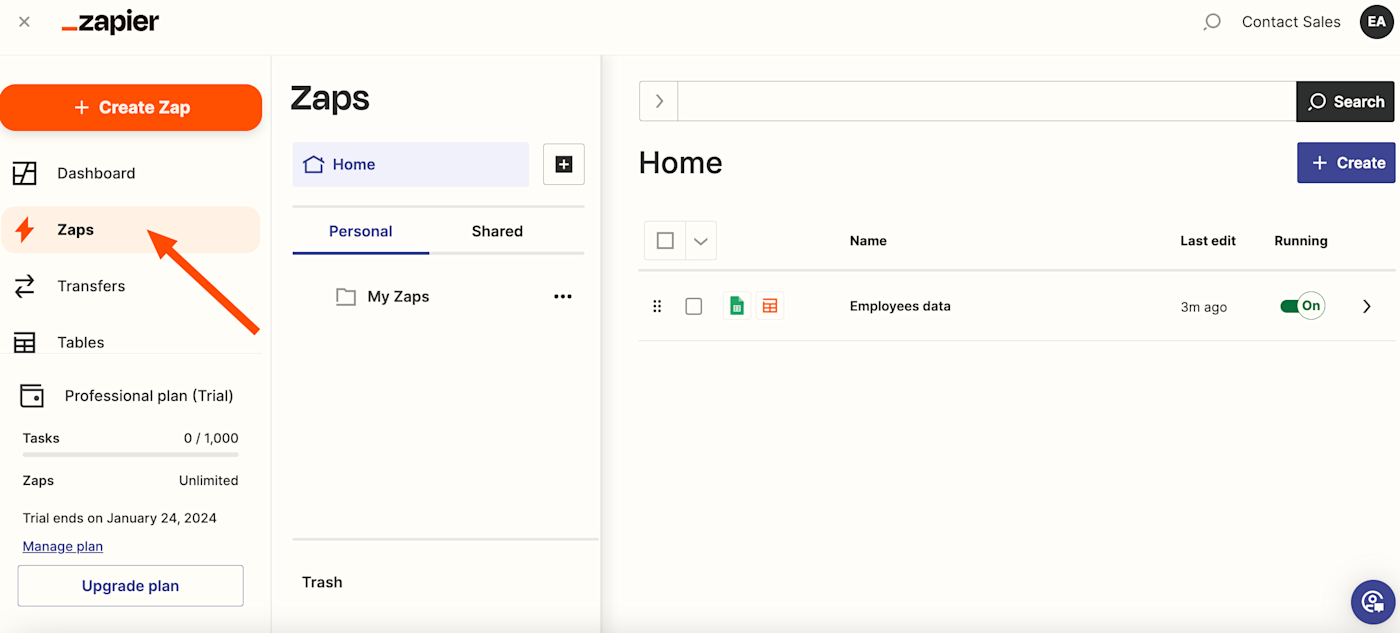Click Trial ends on January 24, 2024 text
The height and width of the screenshot is (633, 1400).
click(x=120, y=518)
